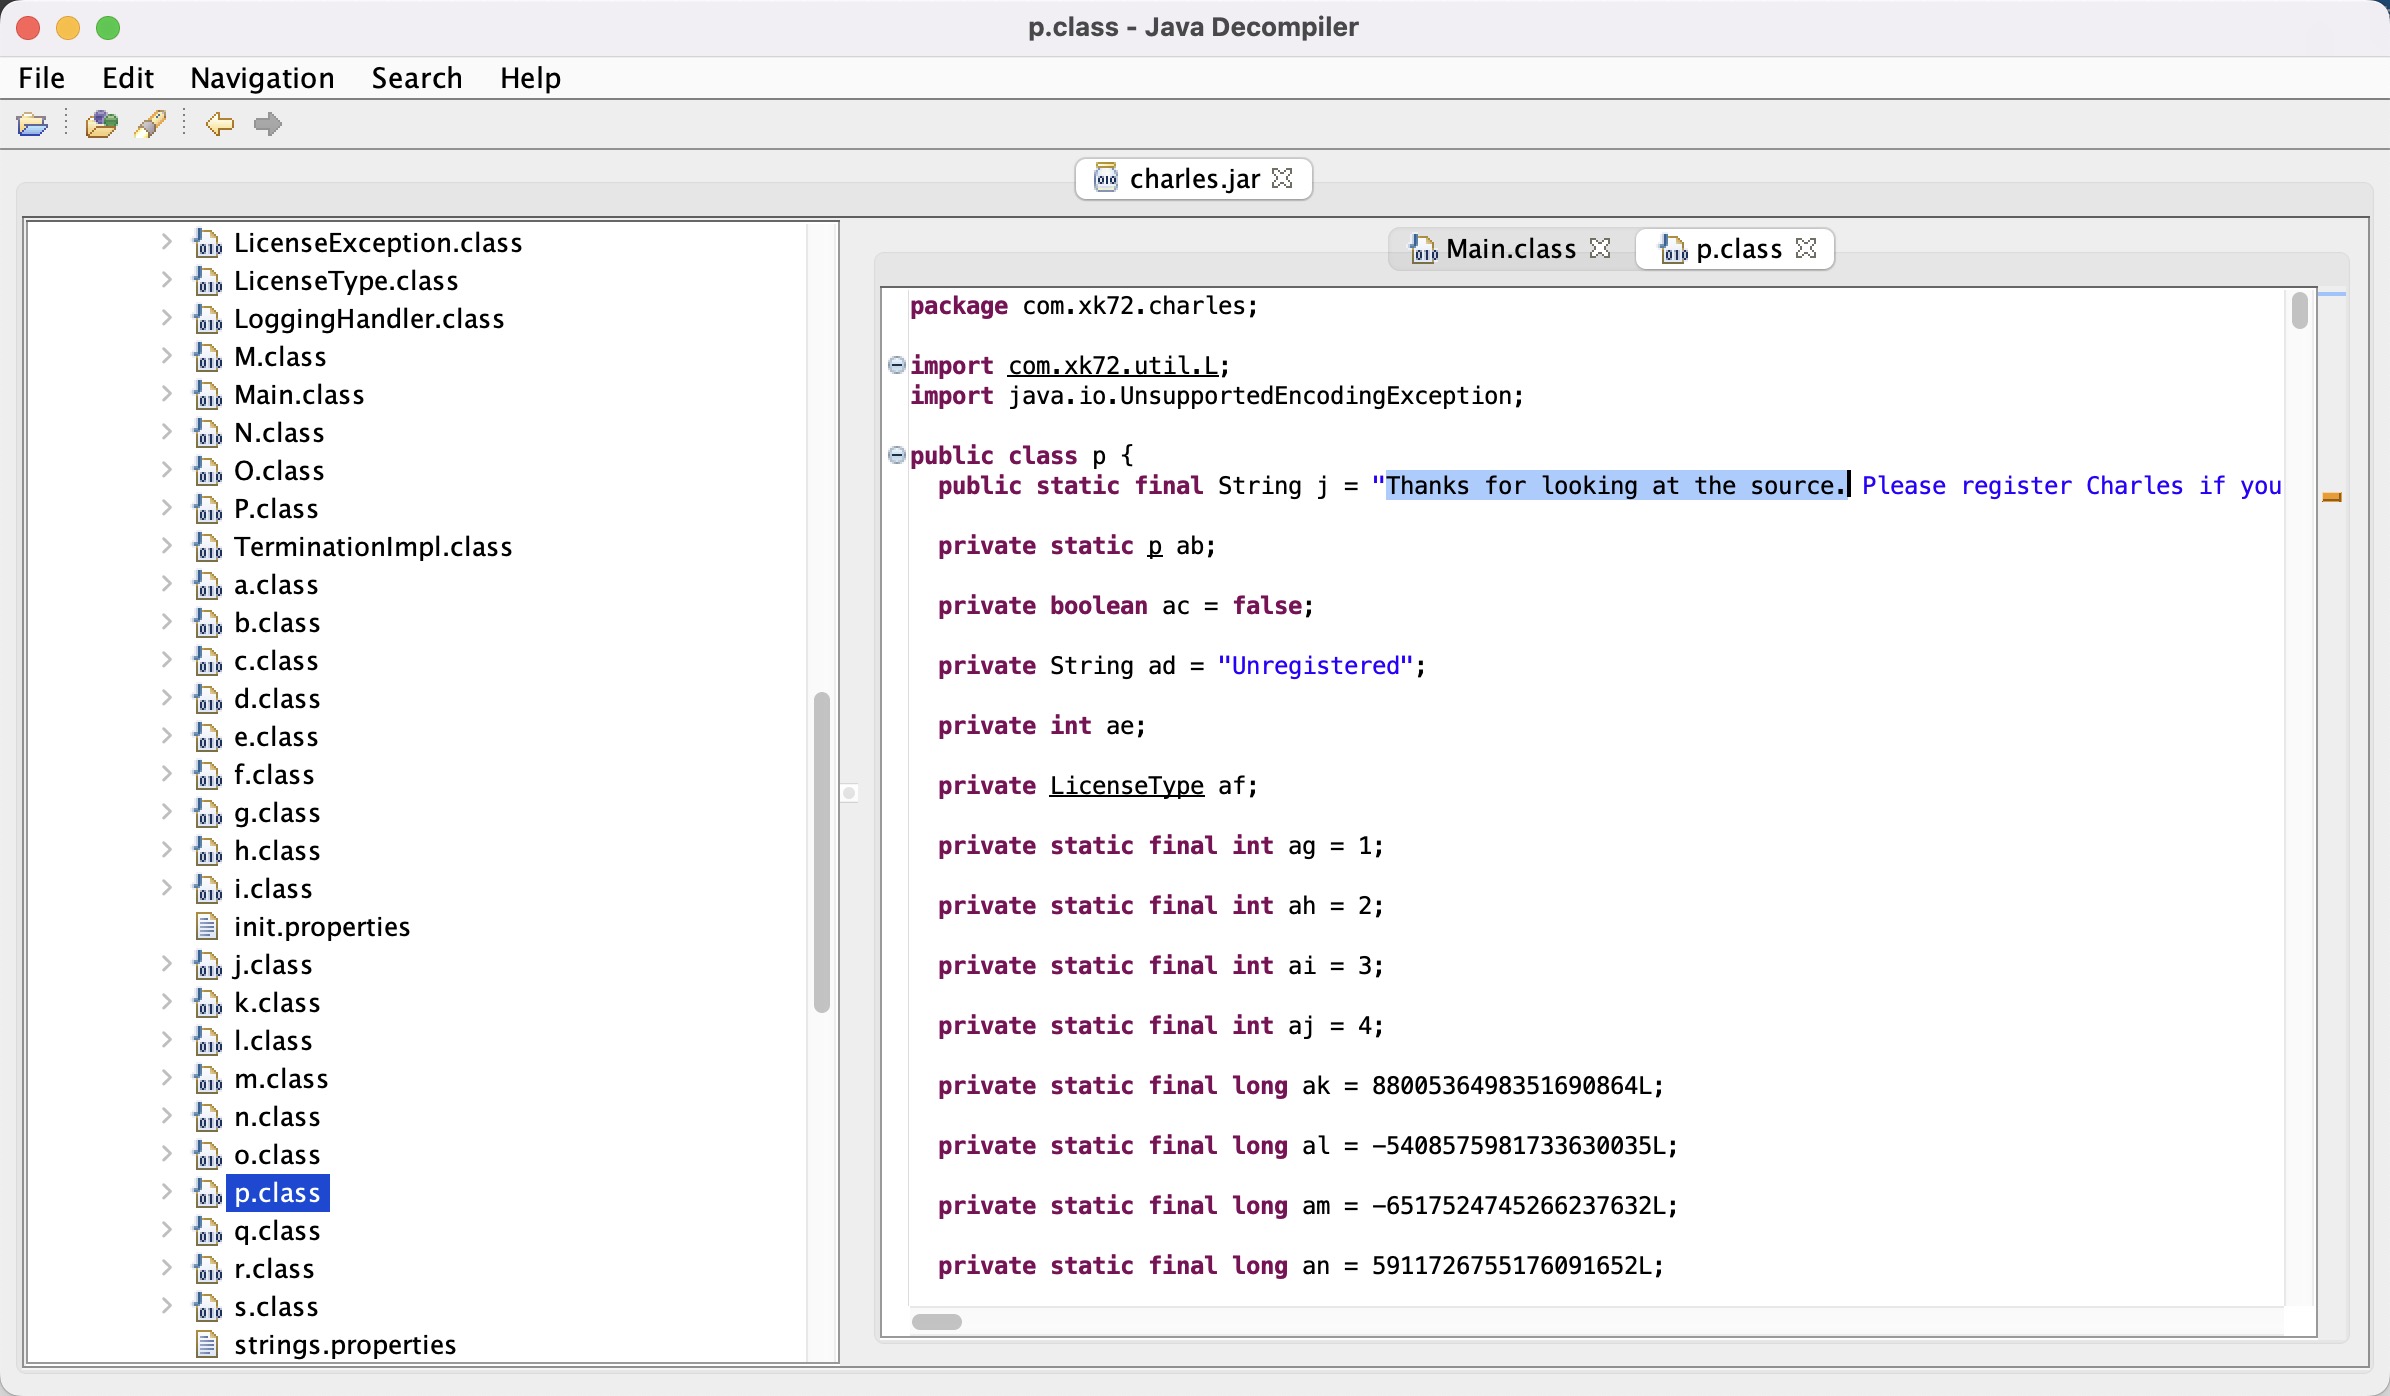This screenshot has width=2390, height=1396.
Task: Go forward with the right arrow icon
Action: 267,124
